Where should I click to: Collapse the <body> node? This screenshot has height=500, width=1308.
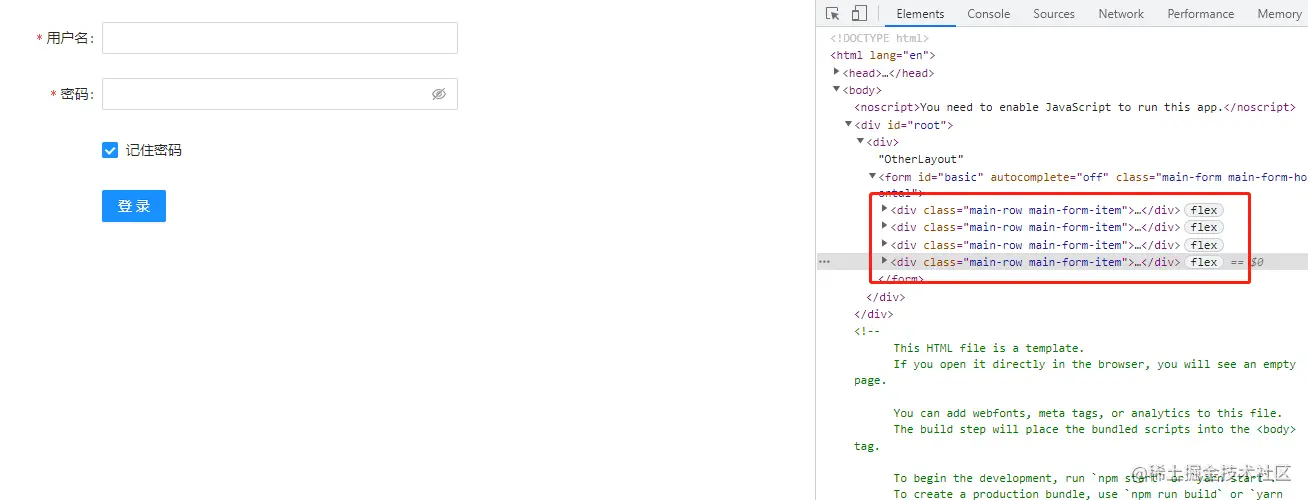(x=837, y=89)
